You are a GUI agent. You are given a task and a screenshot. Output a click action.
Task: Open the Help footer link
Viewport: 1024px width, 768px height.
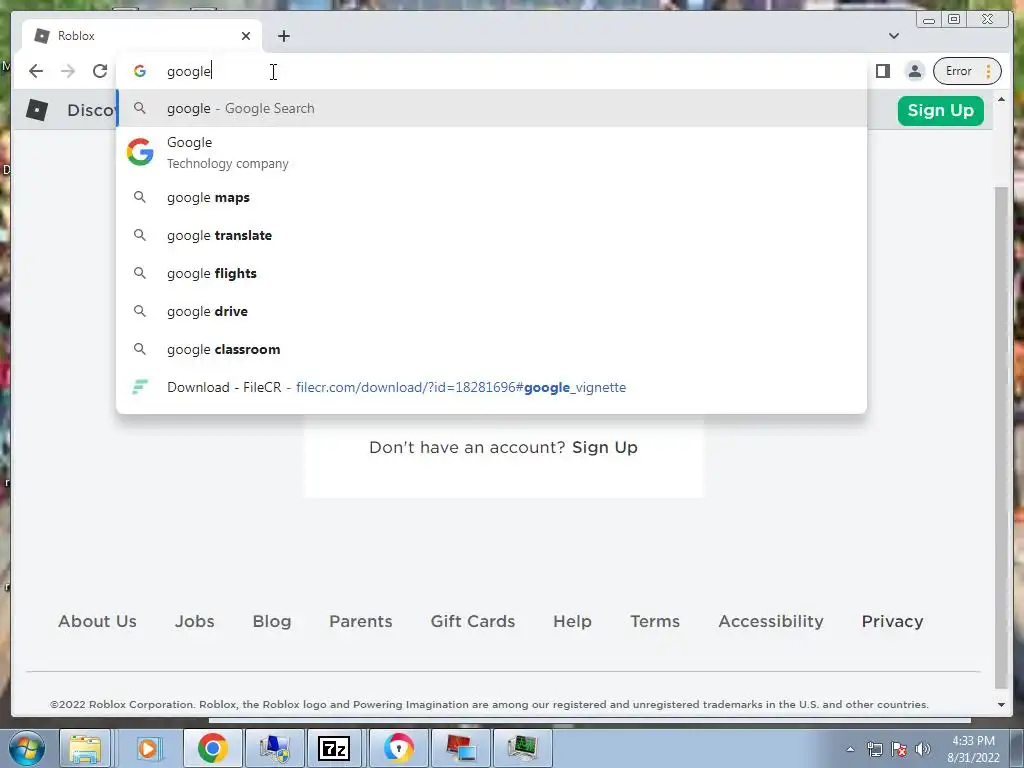[572, 621]
